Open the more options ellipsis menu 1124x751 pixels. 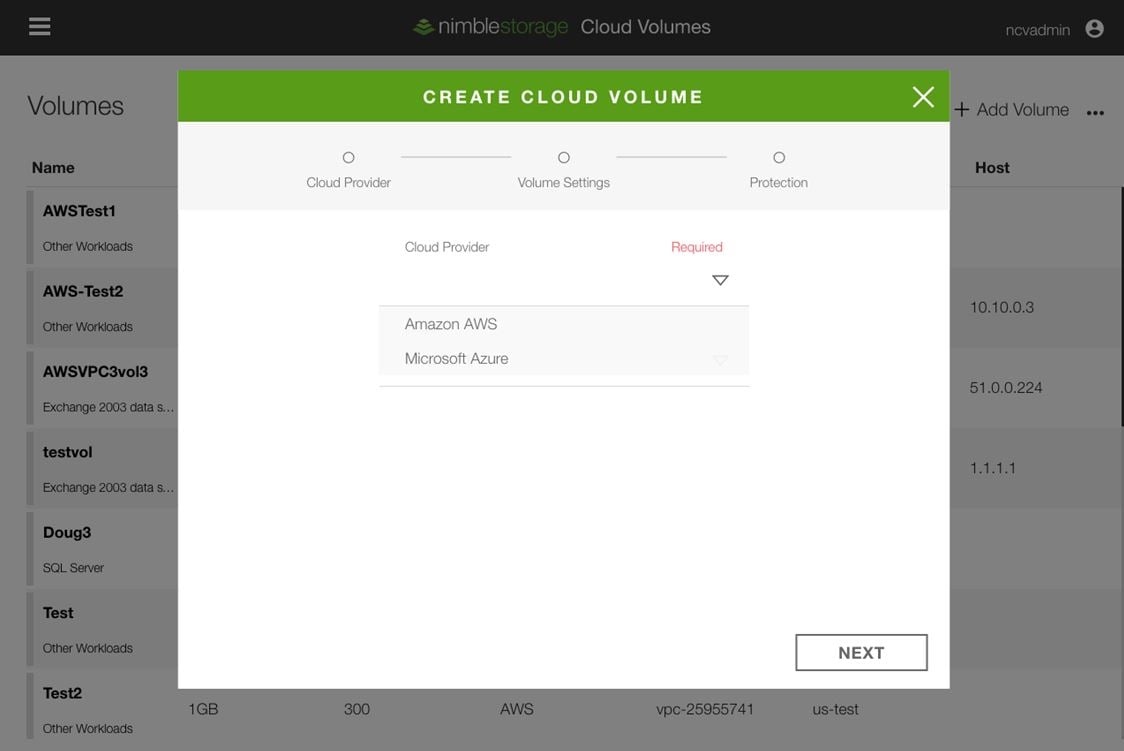pyautogui.click(x=1095, y=113)
